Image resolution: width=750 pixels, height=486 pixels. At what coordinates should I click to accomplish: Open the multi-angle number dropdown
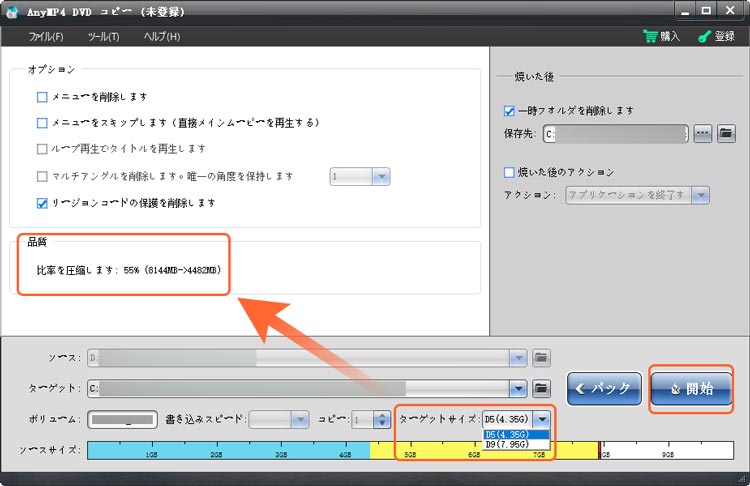381,177
